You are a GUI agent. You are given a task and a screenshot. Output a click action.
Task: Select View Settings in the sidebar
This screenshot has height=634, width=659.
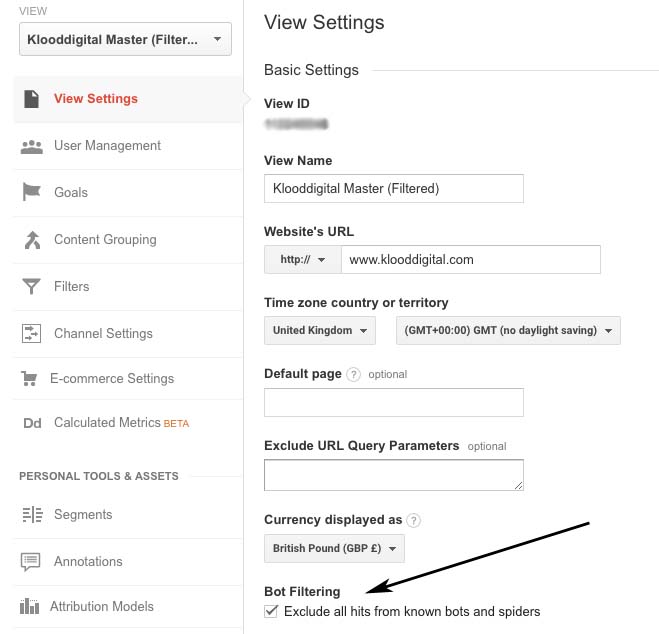96,99
